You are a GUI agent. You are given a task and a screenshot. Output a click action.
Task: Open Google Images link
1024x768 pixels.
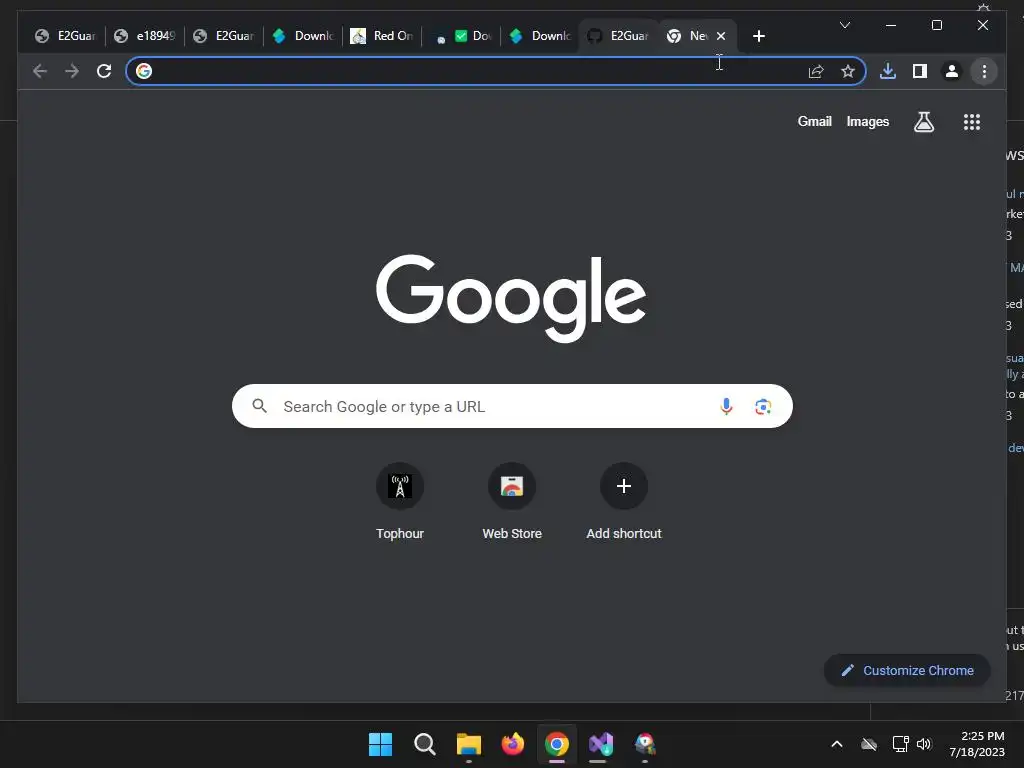(x=867, y=121)
